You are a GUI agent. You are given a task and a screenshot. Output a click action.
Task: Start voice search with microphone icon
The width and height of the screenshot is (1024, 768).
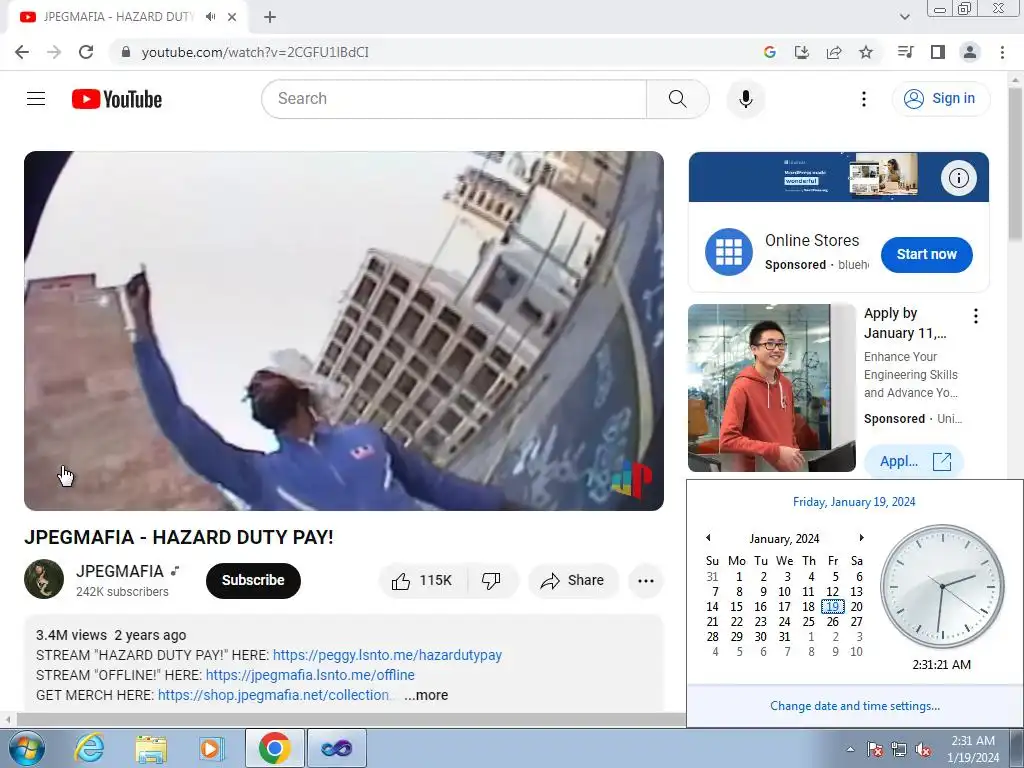746,99
